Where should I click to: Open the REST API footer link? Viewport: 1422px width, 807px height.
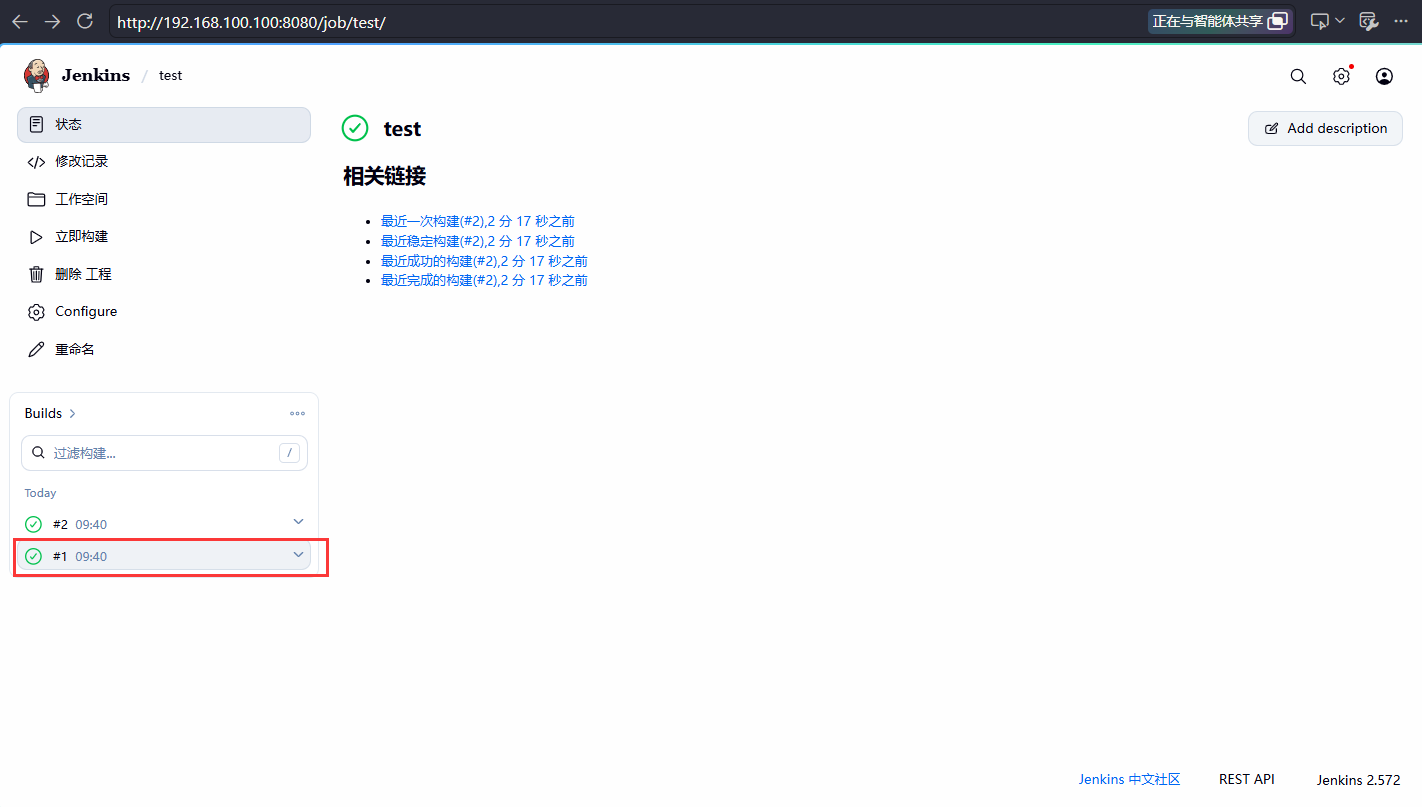point(1247,779)
